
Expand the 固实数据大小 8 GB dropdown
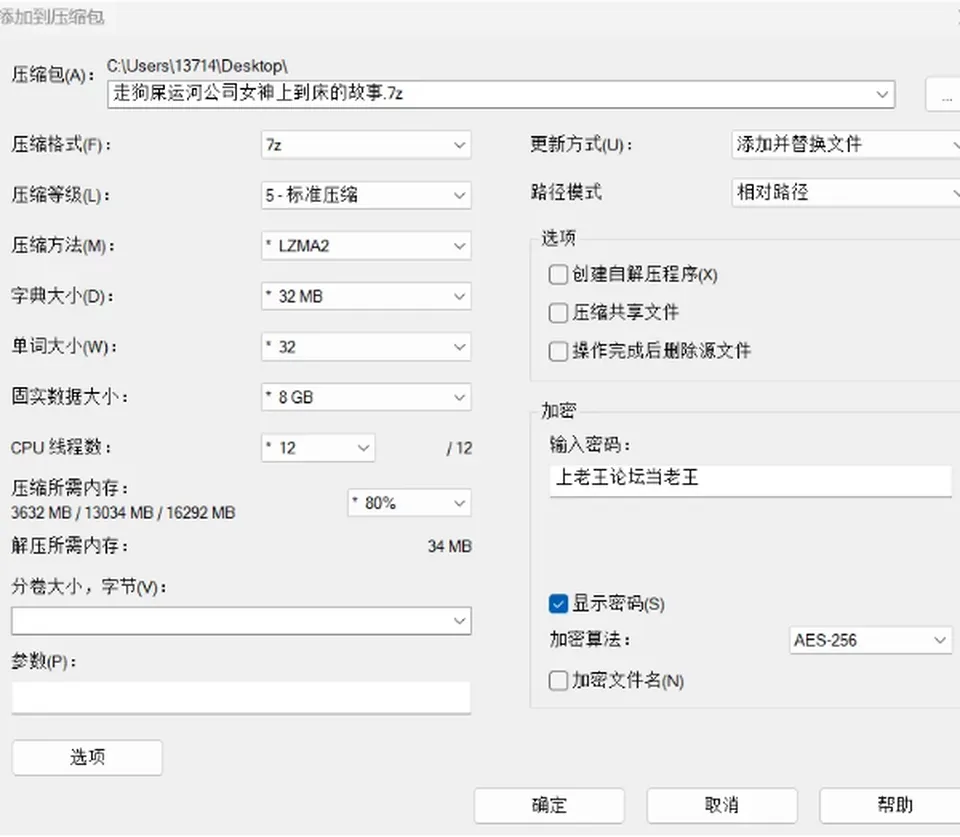366,397
